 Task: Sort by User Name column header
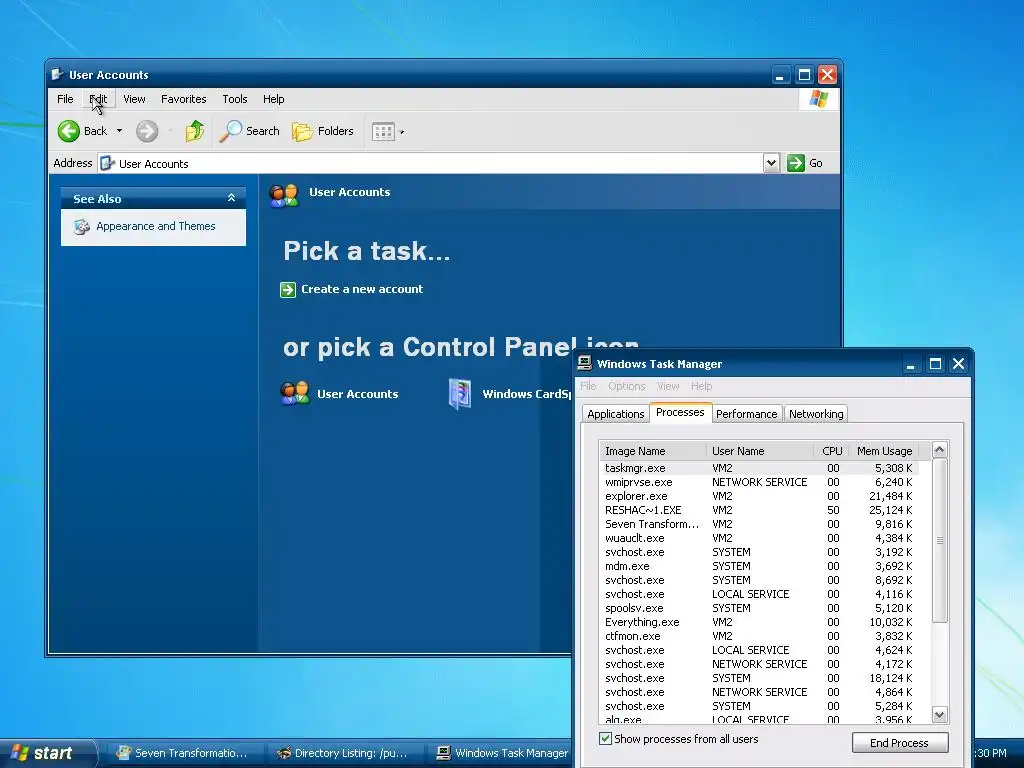point(760,451)
